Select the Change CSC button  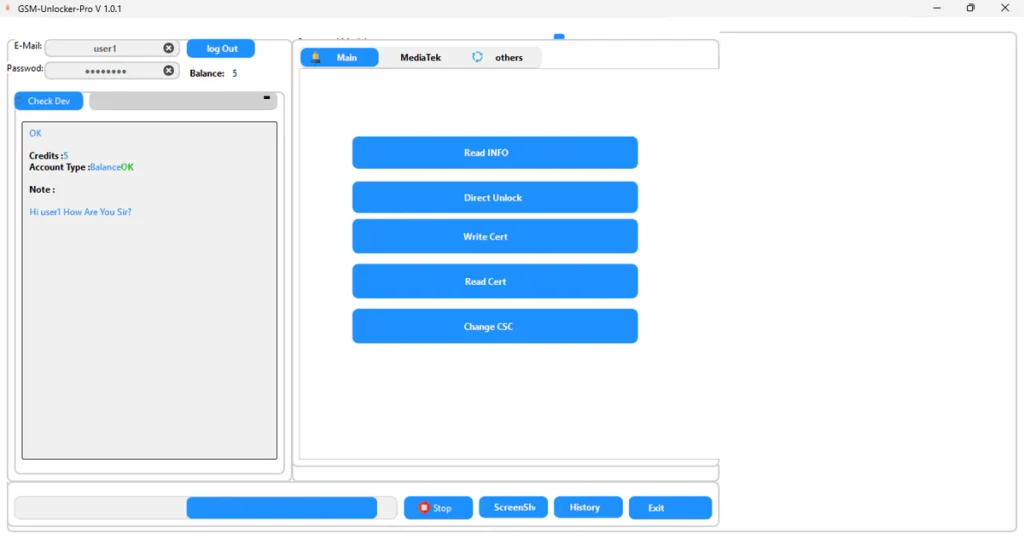[x=494, y=327]
